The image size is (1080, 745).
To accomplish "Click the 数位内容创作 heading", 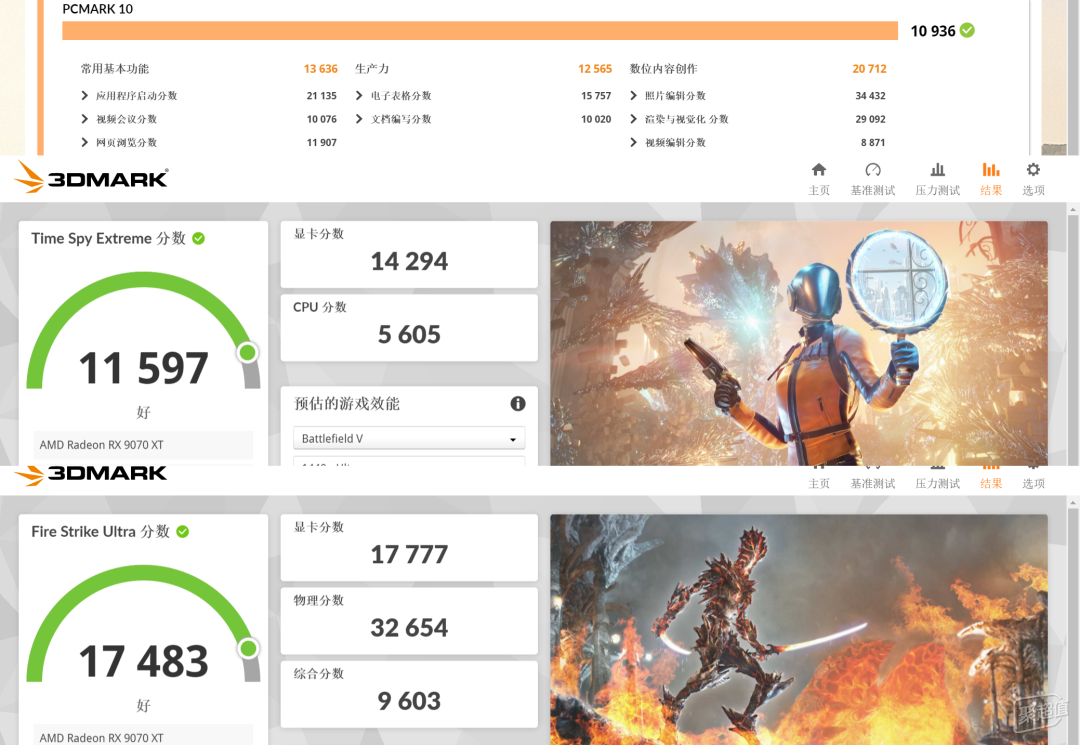I will click(663, 68).
